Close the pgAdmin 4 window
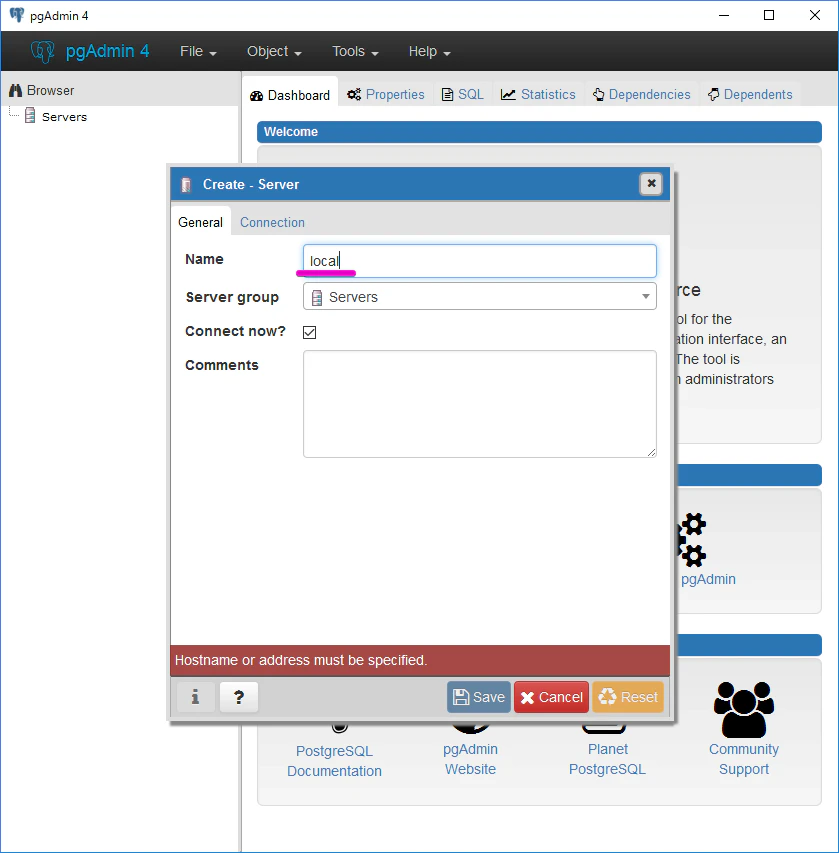The width and height of the screenshot is (839, 853). [815, 15]
